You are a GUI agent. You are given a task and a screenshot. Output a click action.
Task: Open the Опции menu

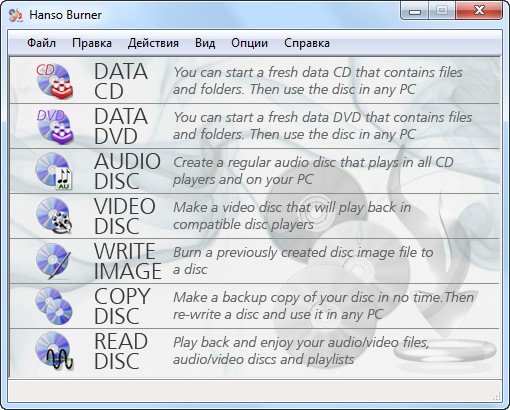click(249, 43)
